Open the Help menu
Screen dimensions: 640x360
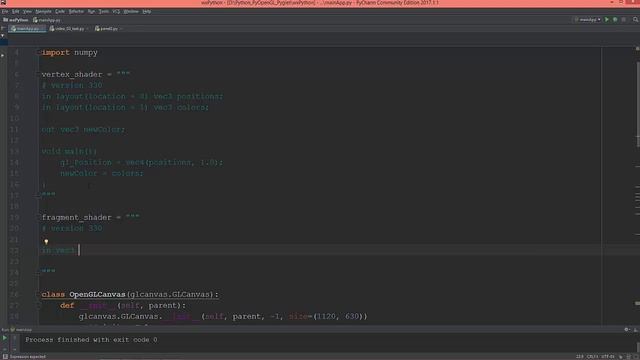pyautogui.click(x=147, y=11)
